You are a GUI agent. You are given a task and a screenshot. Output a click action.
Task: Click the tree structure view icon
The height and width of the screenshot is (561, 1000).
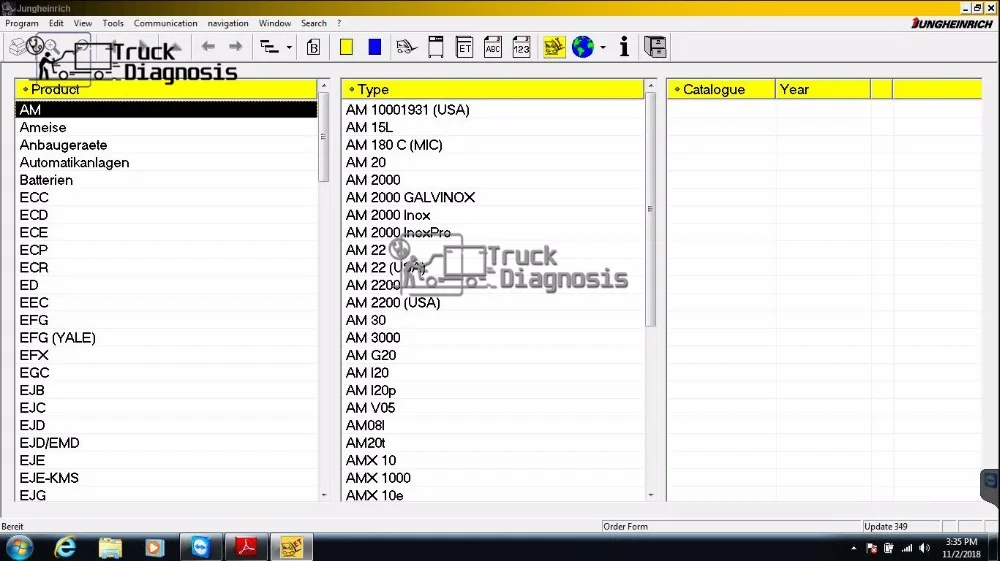pos(269,47)
